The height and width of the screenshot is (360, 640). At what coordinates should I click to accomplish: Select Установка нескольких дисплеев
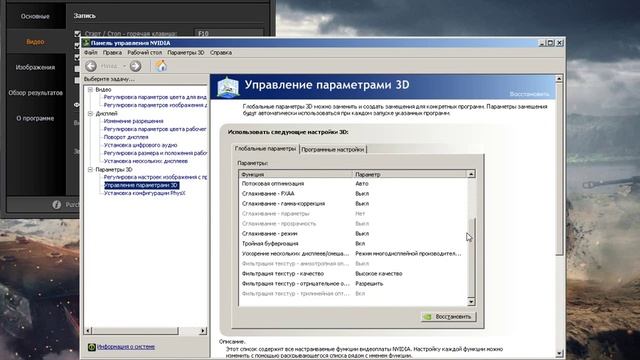tap(146, 161)
